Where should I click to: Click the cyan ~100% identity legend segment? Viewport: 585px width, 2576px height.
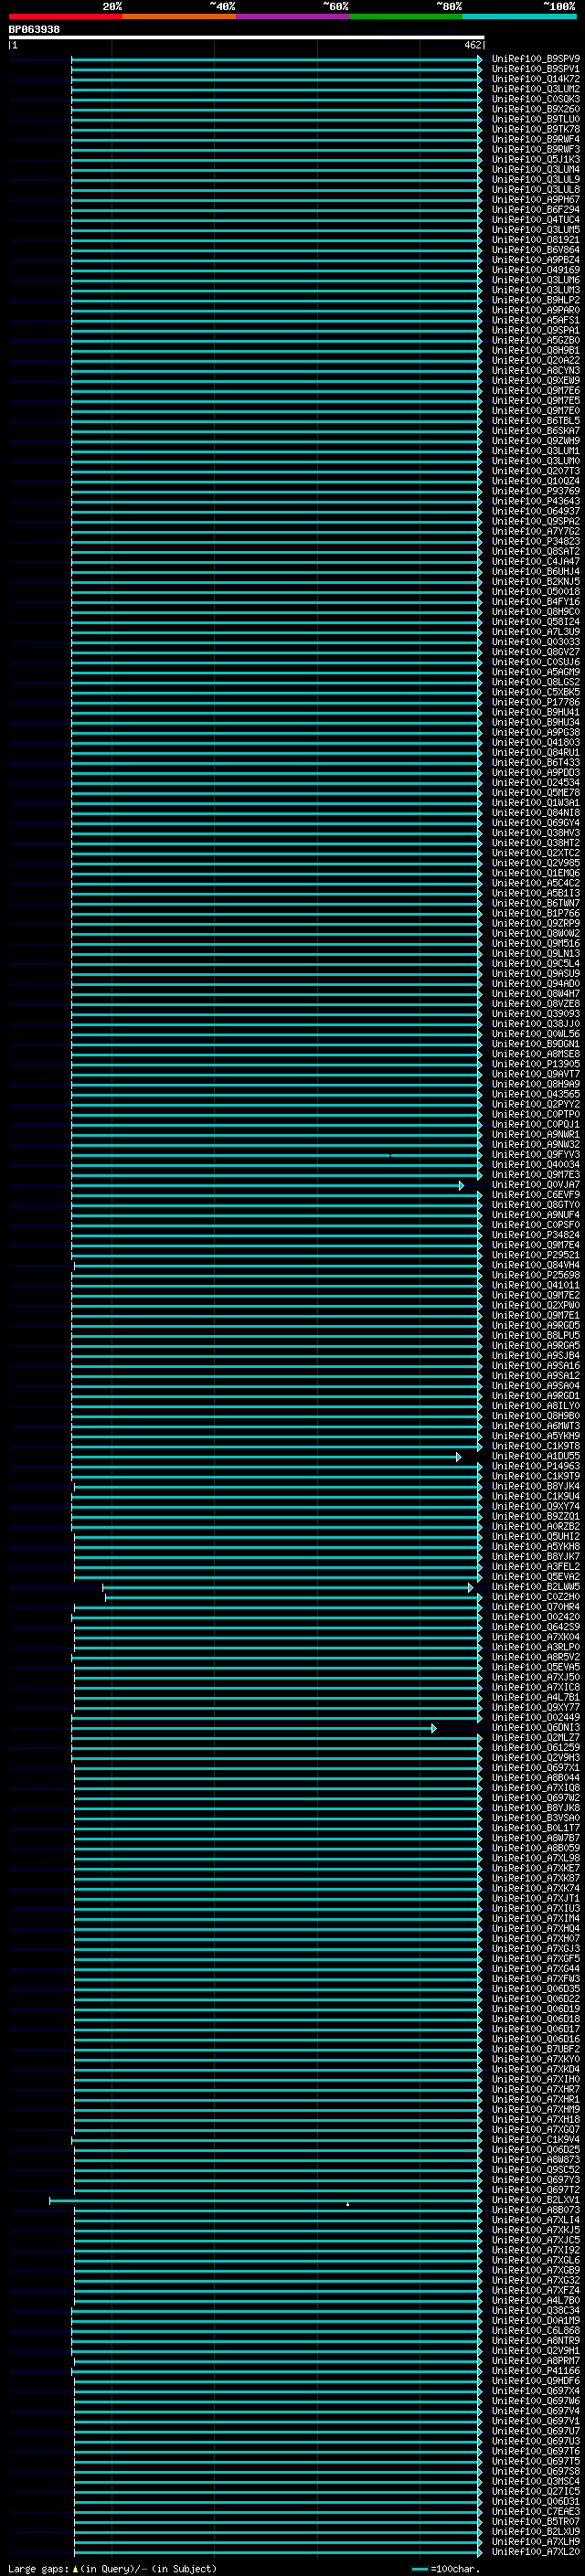(519, 16)
